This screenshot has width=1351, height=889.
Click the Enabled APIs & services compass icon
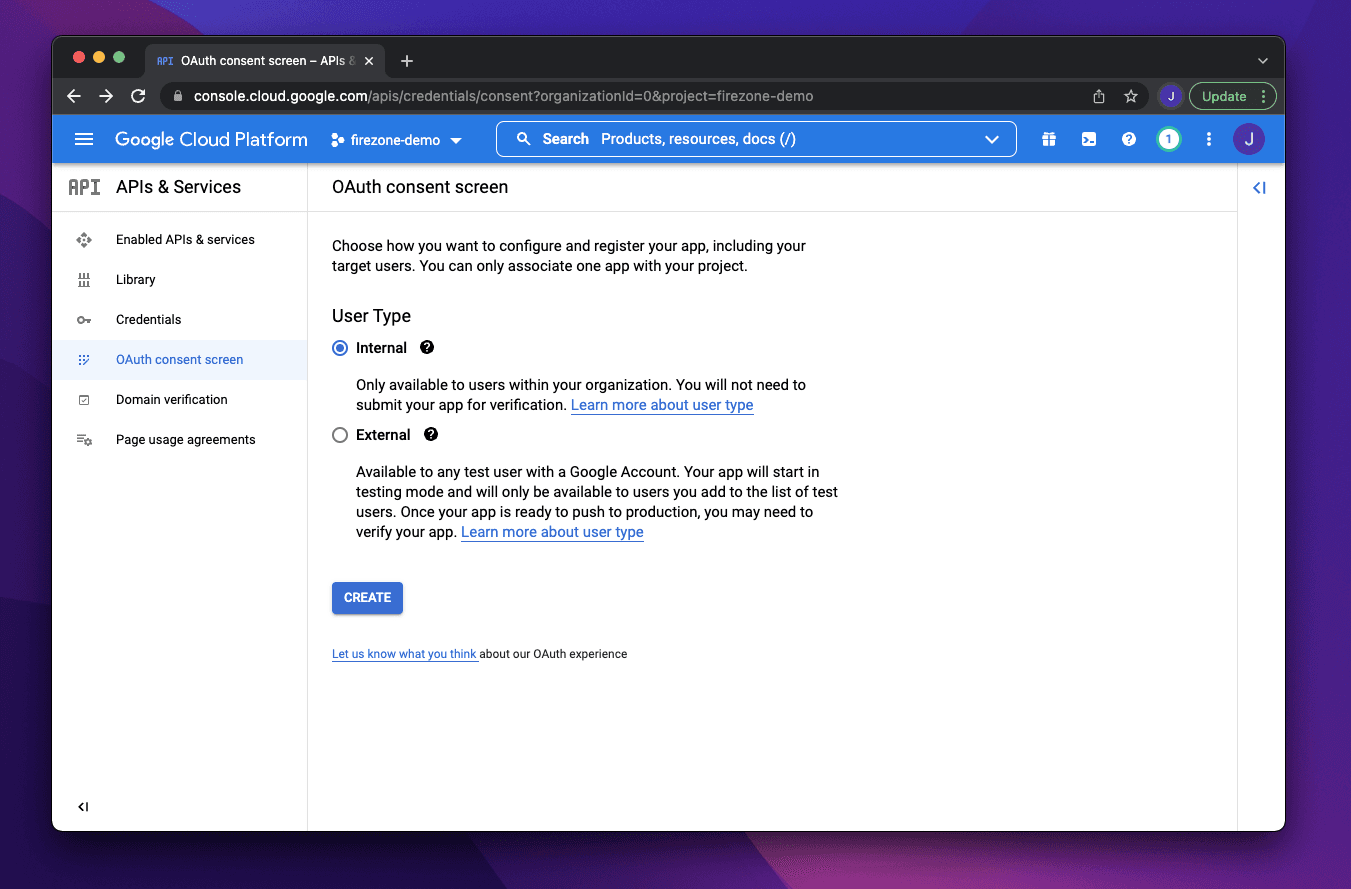[x=84, y=239]
